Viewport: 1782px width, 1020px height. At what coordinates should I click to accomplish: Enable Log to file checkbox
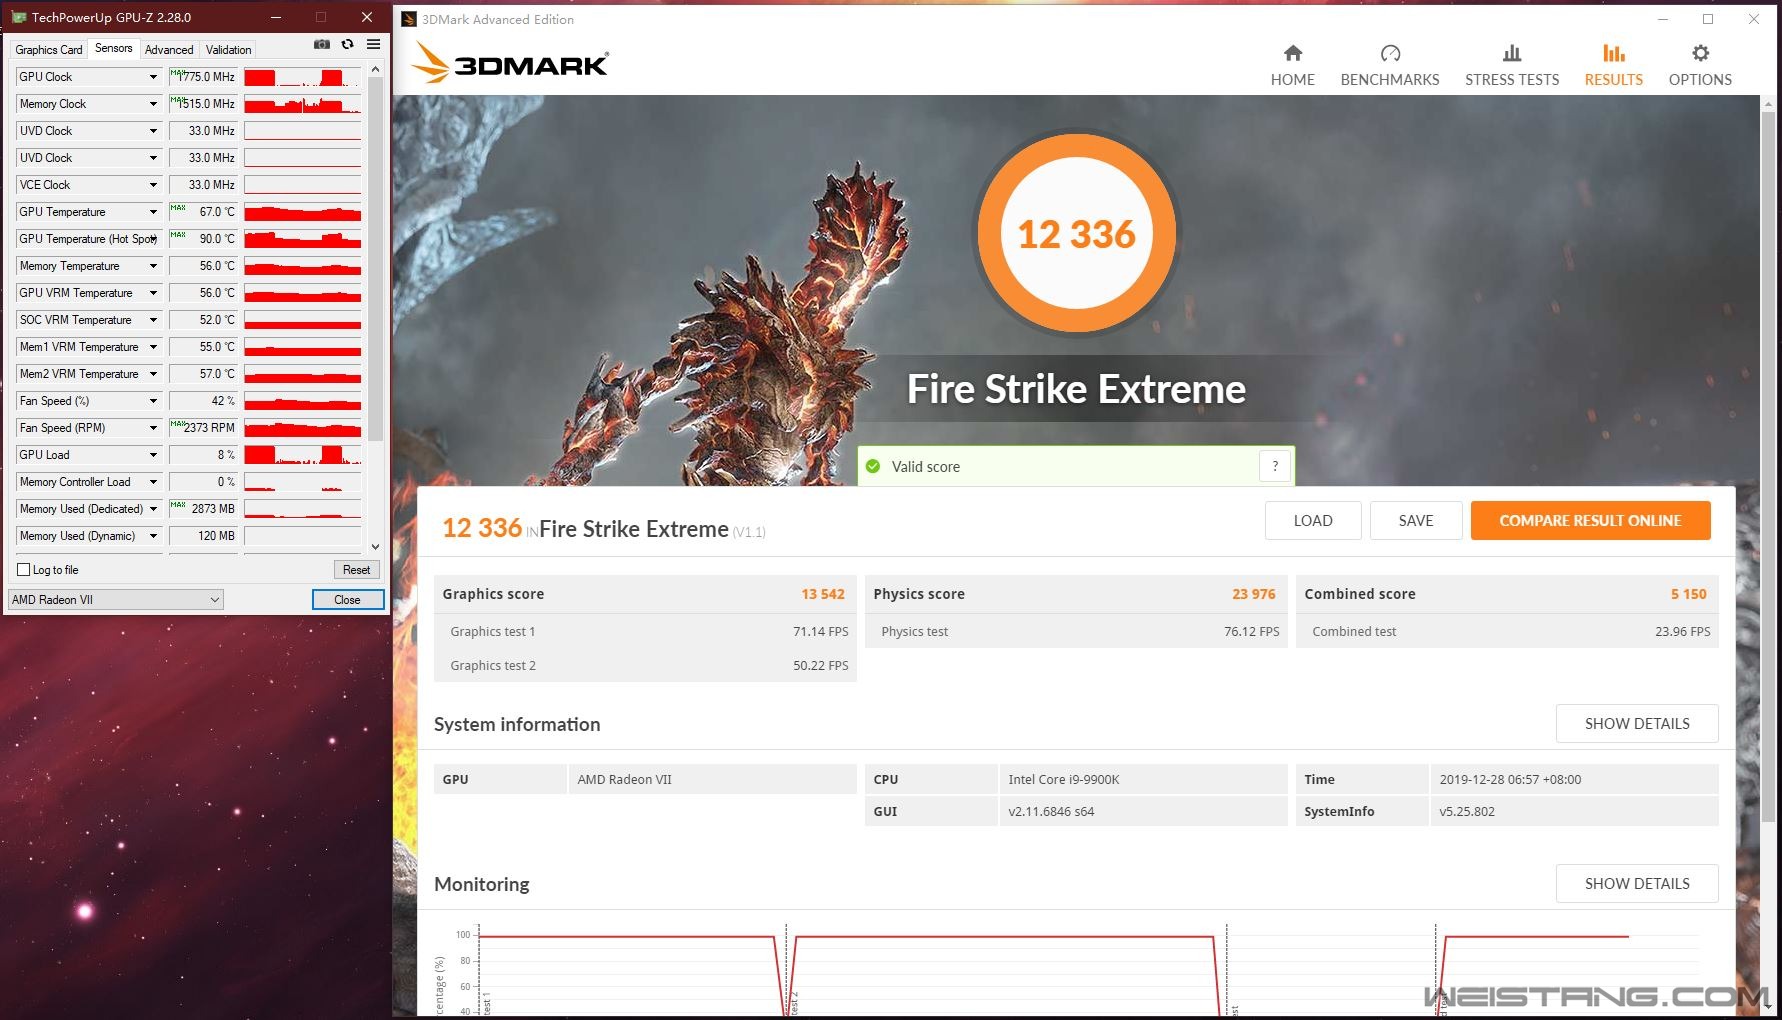pos(24,570)
